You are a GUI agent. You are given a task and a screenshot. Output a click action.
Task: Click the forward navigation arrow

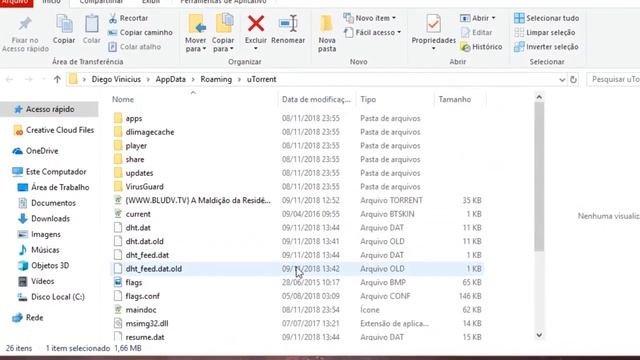pos(28,79)
